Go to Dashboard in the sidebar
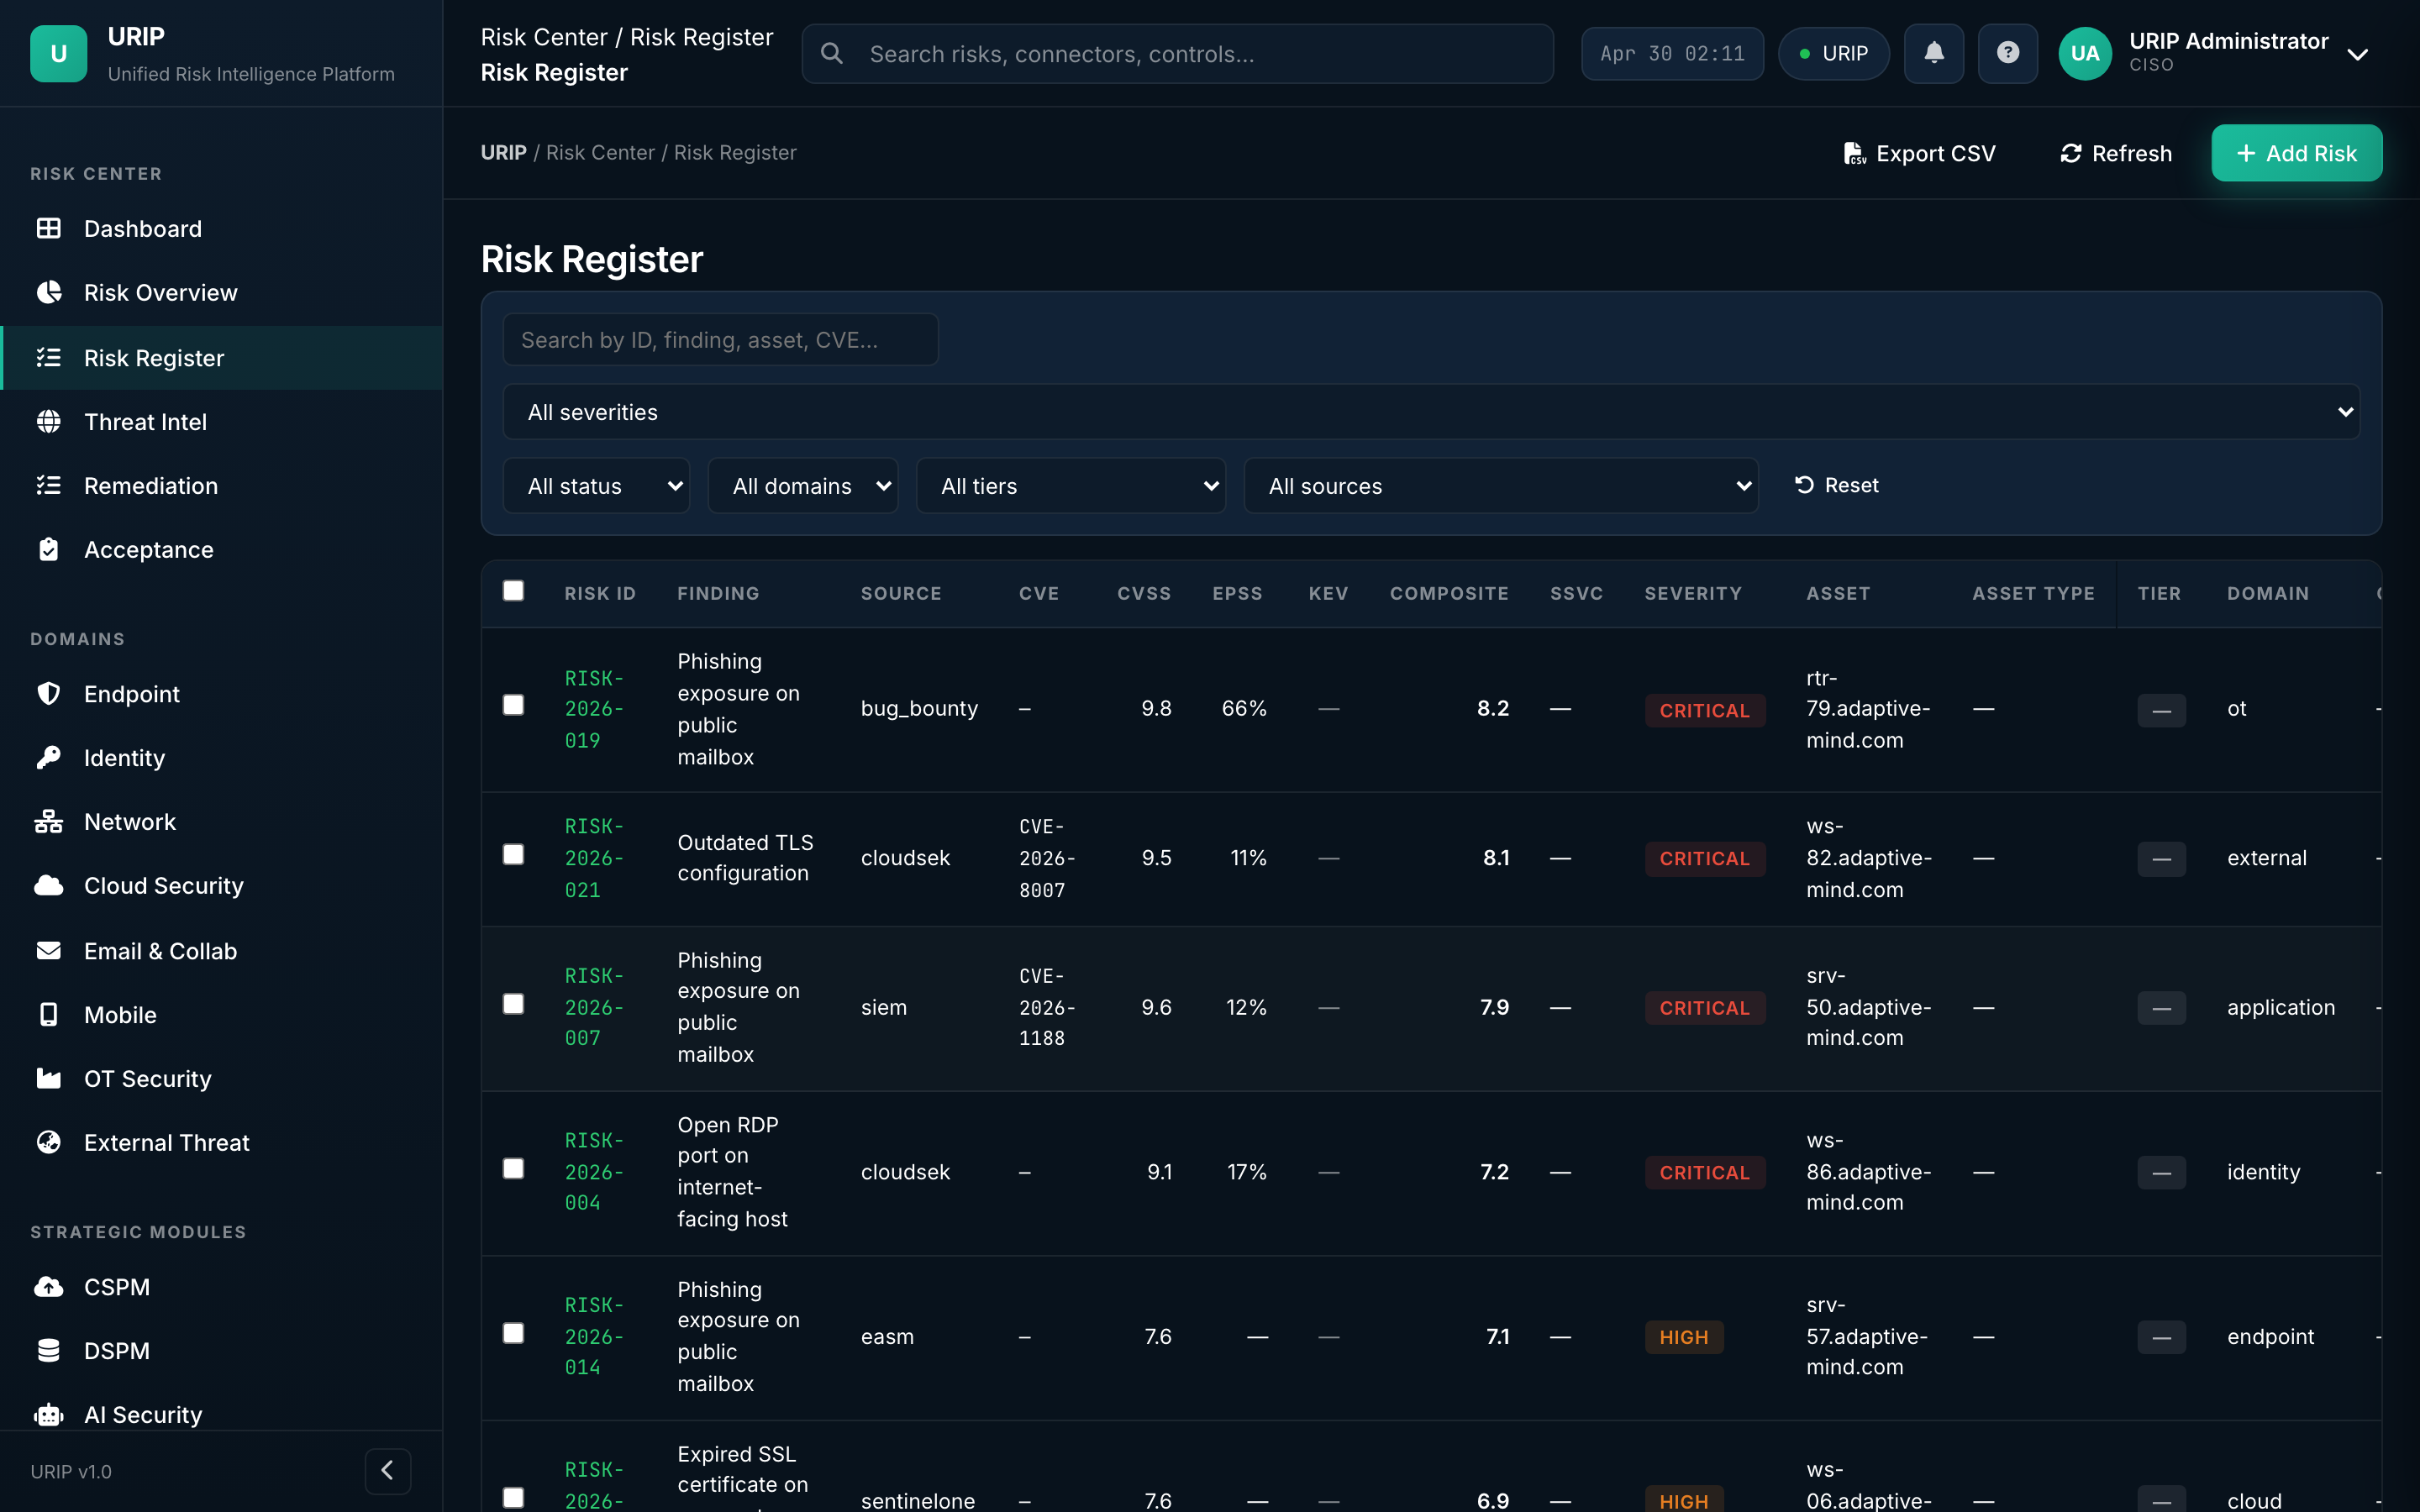The width and height of the screenshot is (2420, 1512). pos(221,229)
